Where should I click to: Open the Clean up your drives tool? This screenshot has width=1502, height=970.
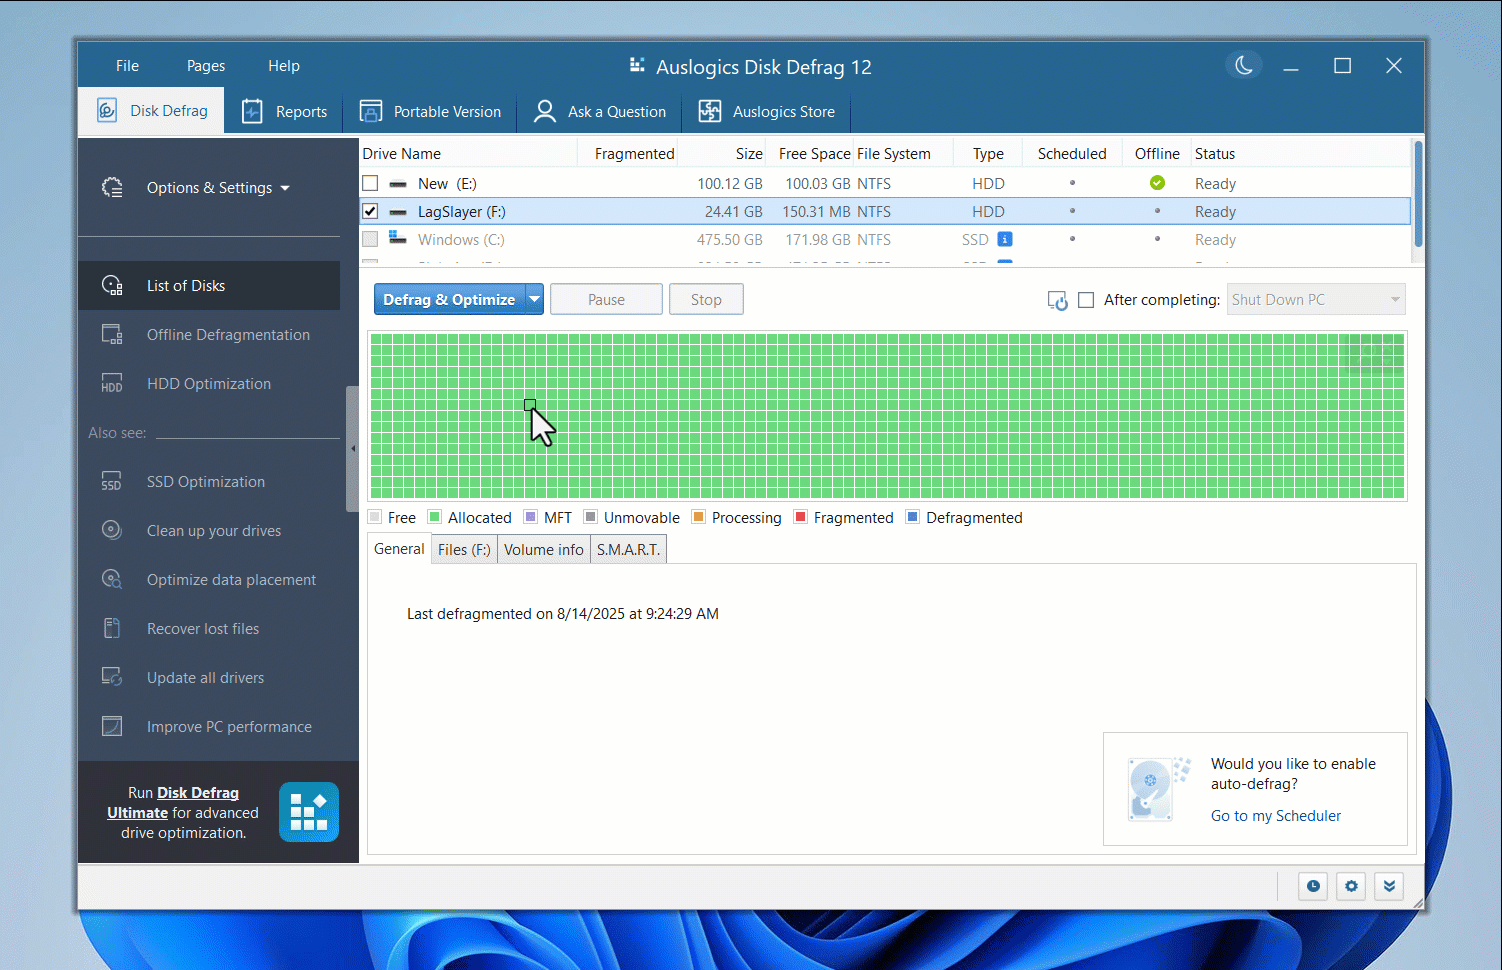click(x=212, y=530)
